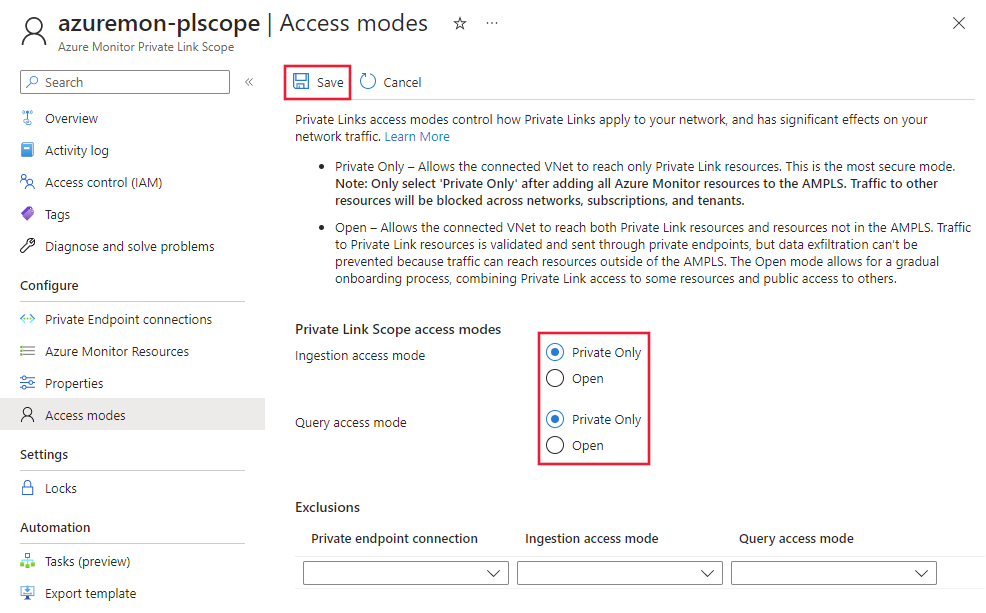Expand the Ingestion access mode exclusion dropdown
This screenshot has width=986, height=613.
619,572
